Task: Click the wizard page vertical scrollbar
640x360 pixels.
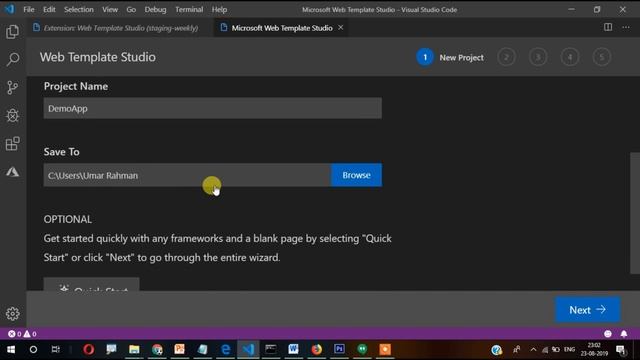Action: coord(635,213)
